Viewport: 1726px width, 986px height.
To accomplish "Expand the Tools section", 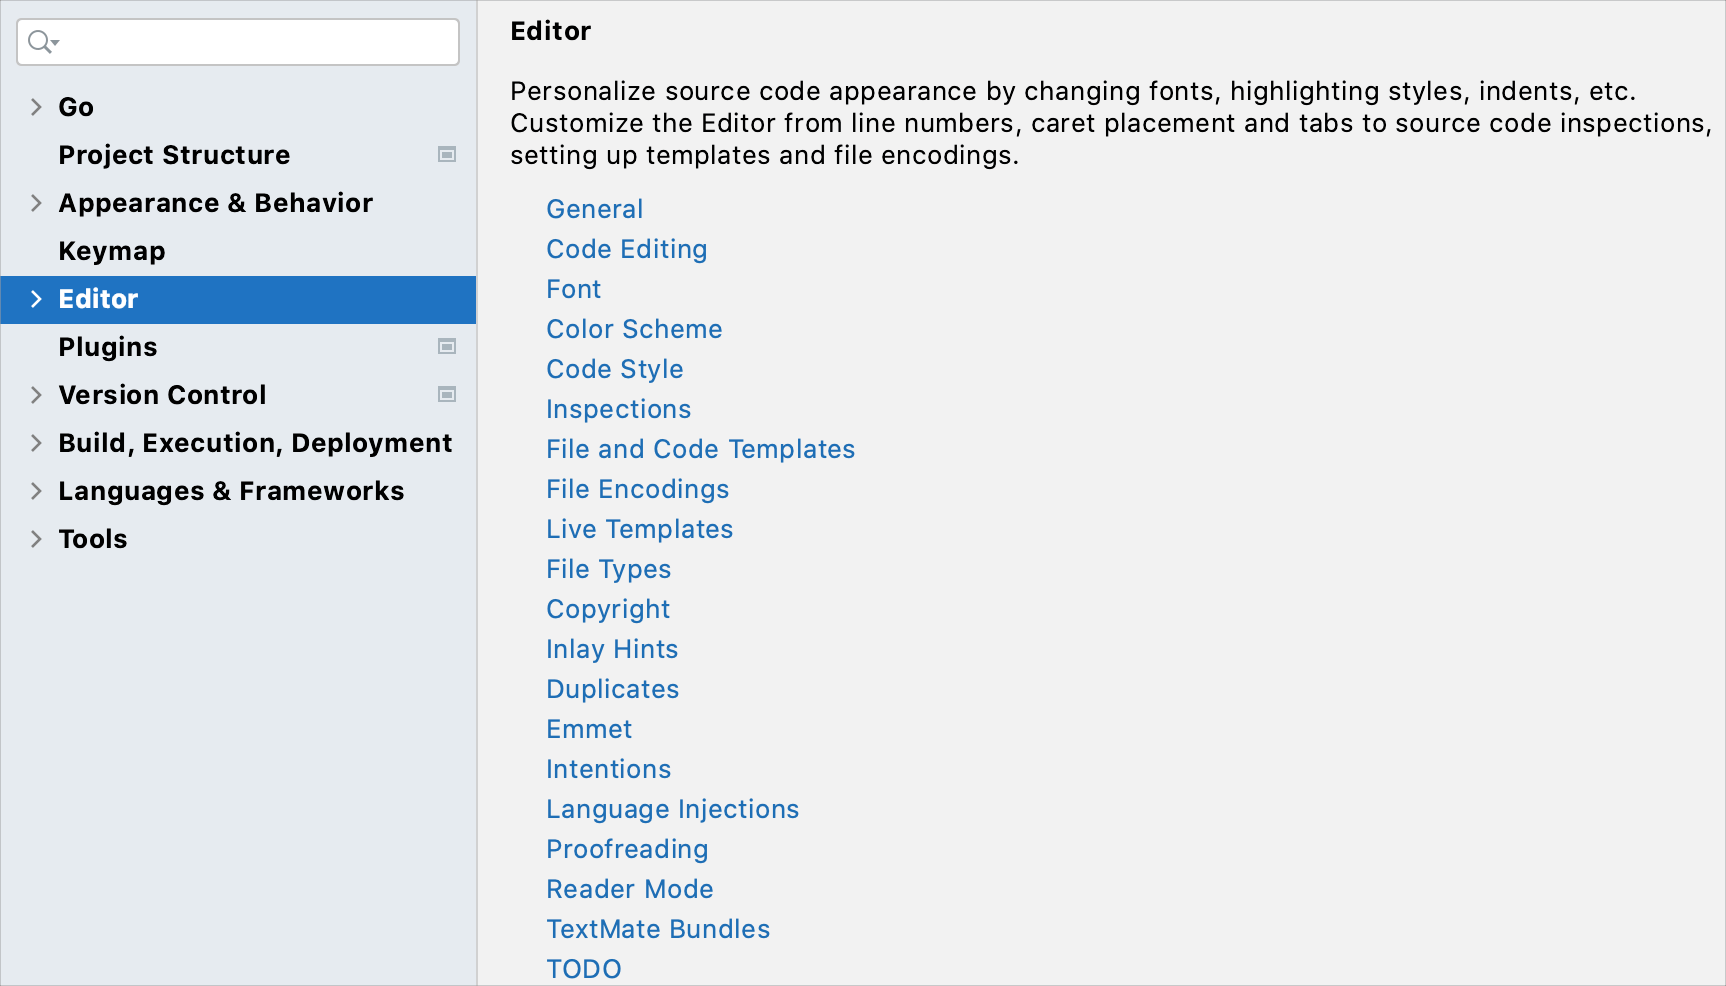I will 36,539.
